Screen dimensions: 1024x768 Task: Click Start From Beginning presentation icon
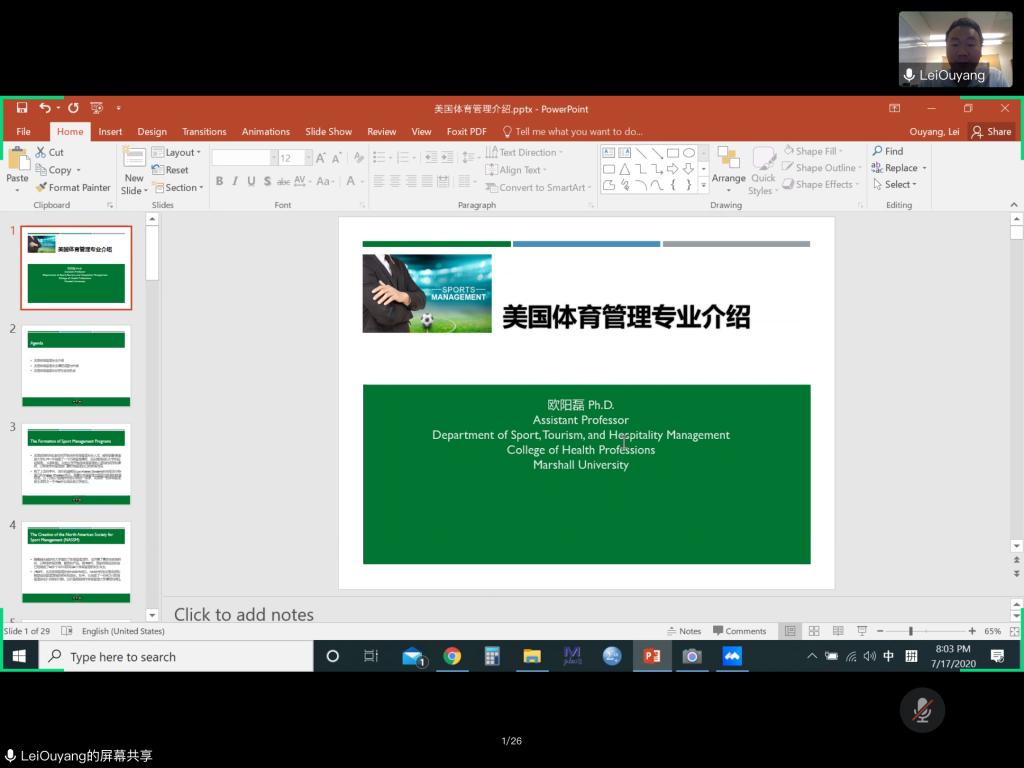(96, 108)
